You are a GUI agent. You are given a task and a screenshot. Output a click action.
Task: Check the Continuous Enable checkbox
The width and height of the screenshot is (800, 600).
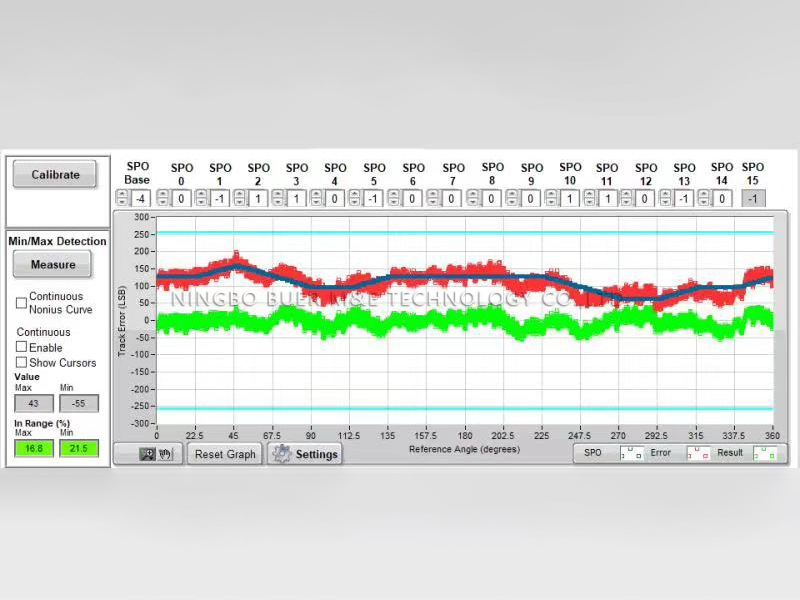pyautogui.click(x=21, y=347)
